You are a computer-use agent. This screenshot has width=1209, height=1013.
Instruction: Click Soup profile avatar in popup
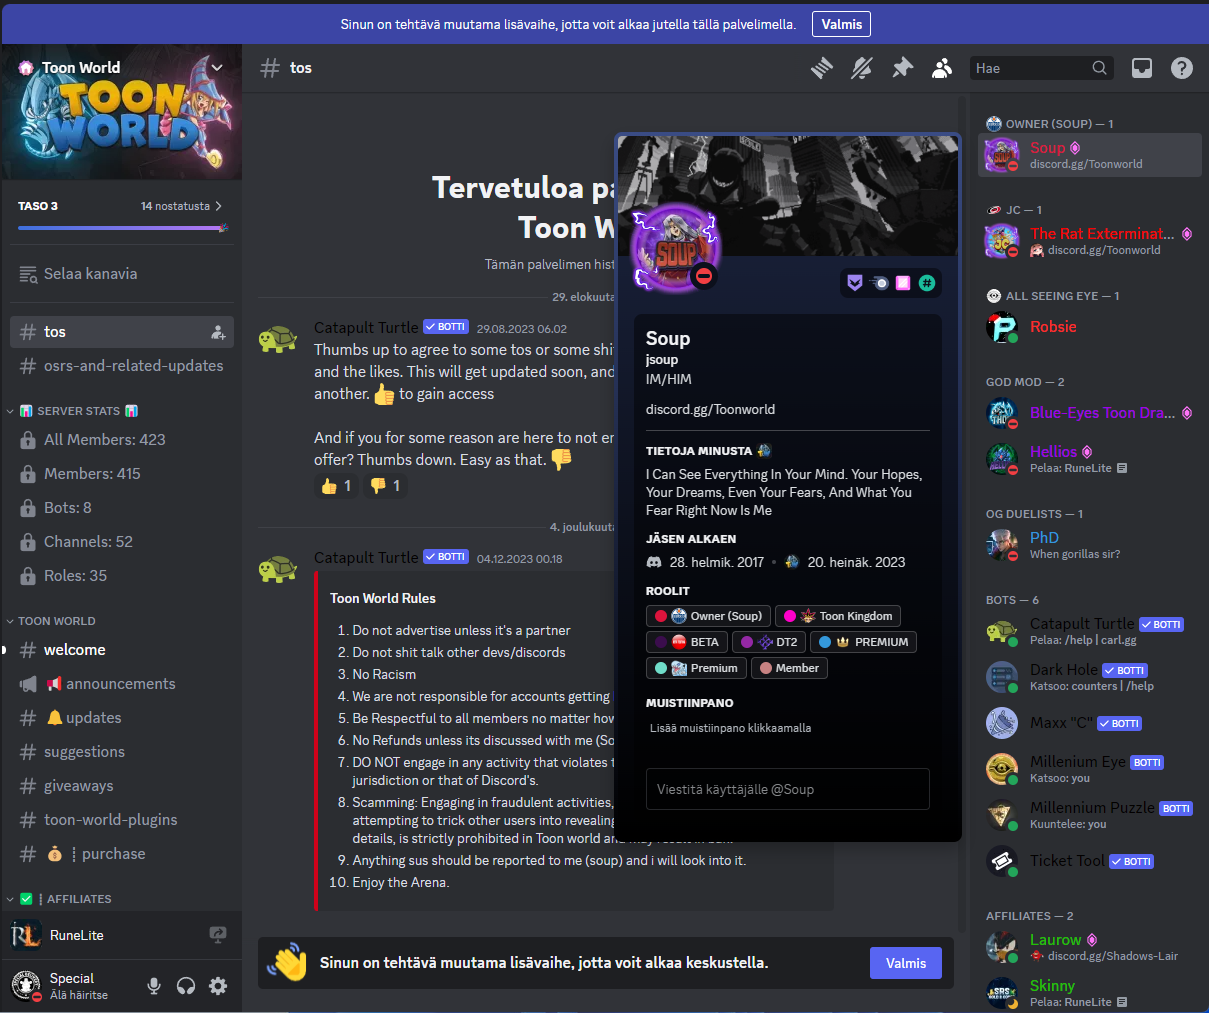coord(676,249)
